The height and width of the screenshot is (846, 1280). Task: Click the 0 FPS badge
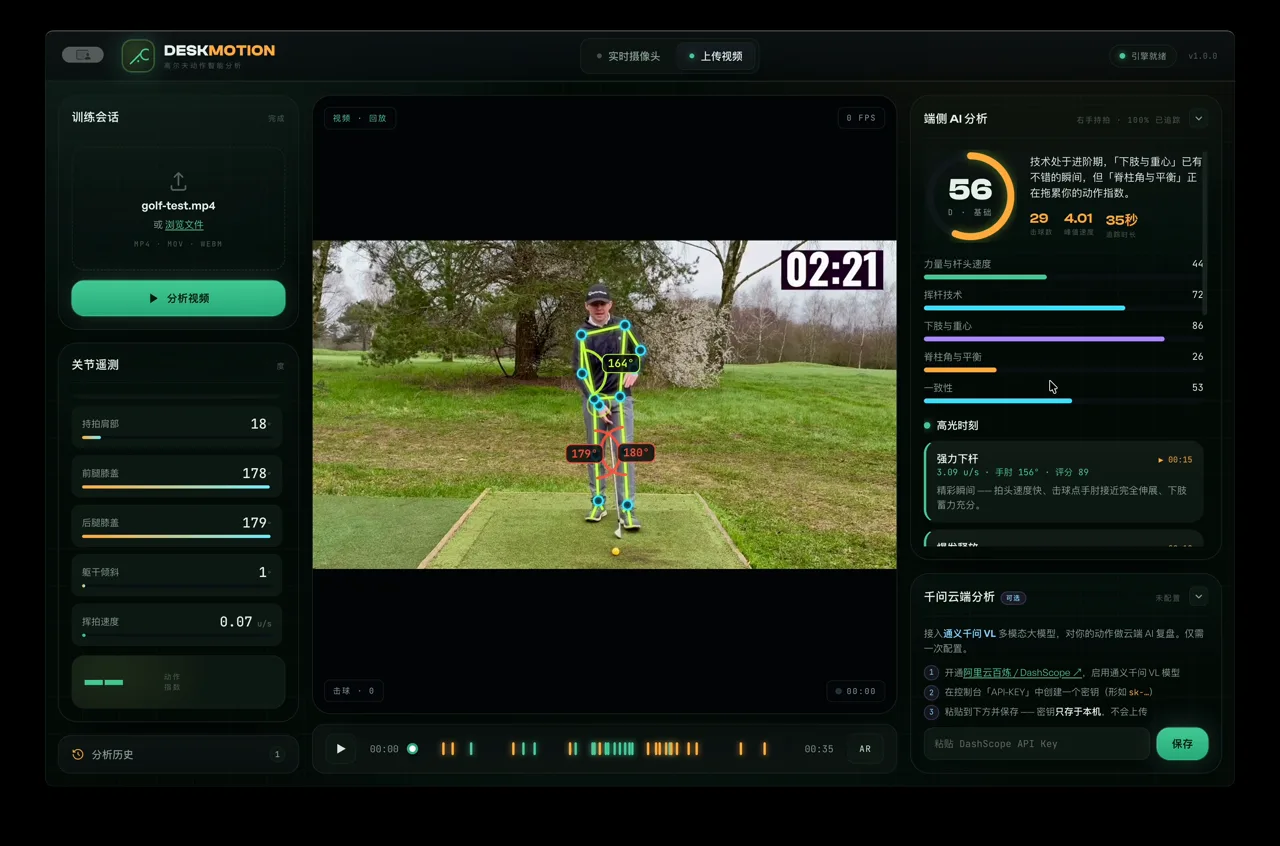(x=860, y=118)
